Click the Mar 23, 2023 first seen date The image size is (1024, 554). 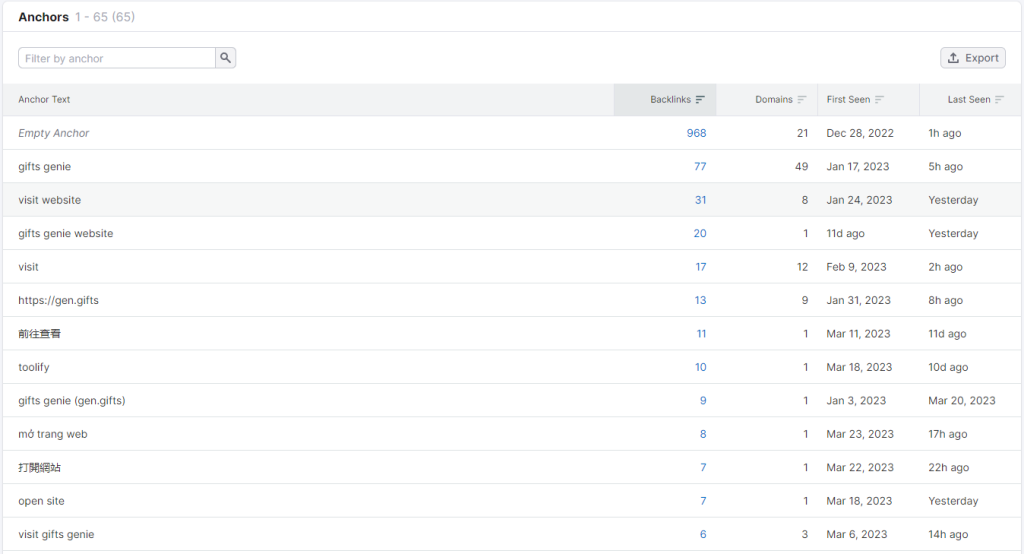[860, 434]
